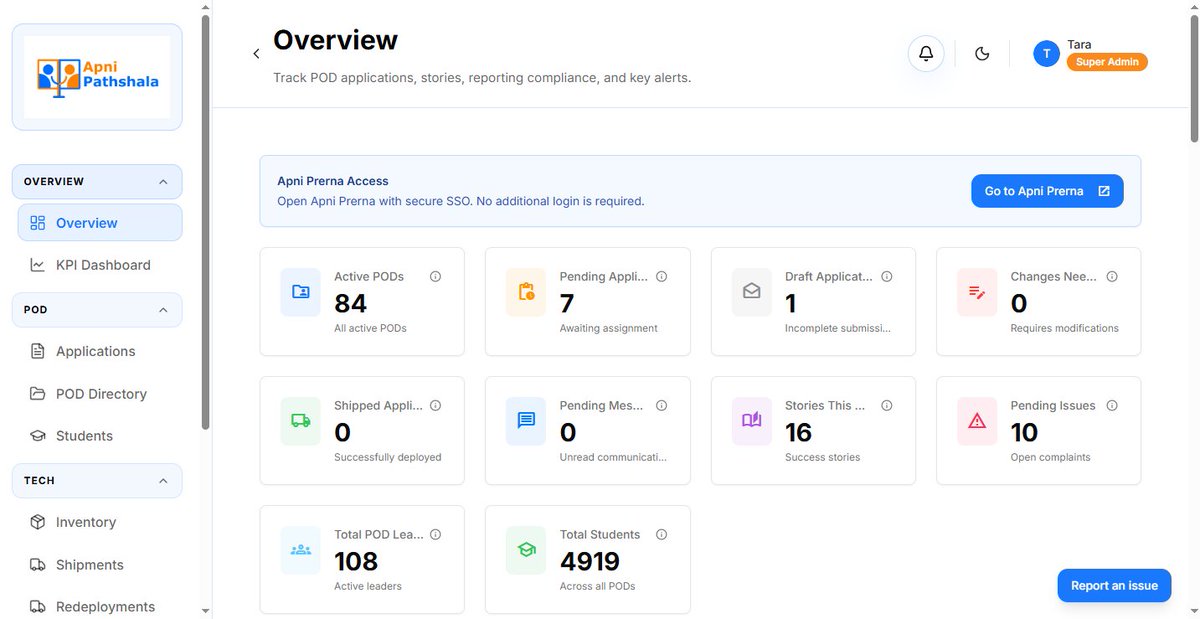The height and width of the screenshot is (619, 1200).
Task: Click the Pending Issues warning triangle icon
Action: 977,421
